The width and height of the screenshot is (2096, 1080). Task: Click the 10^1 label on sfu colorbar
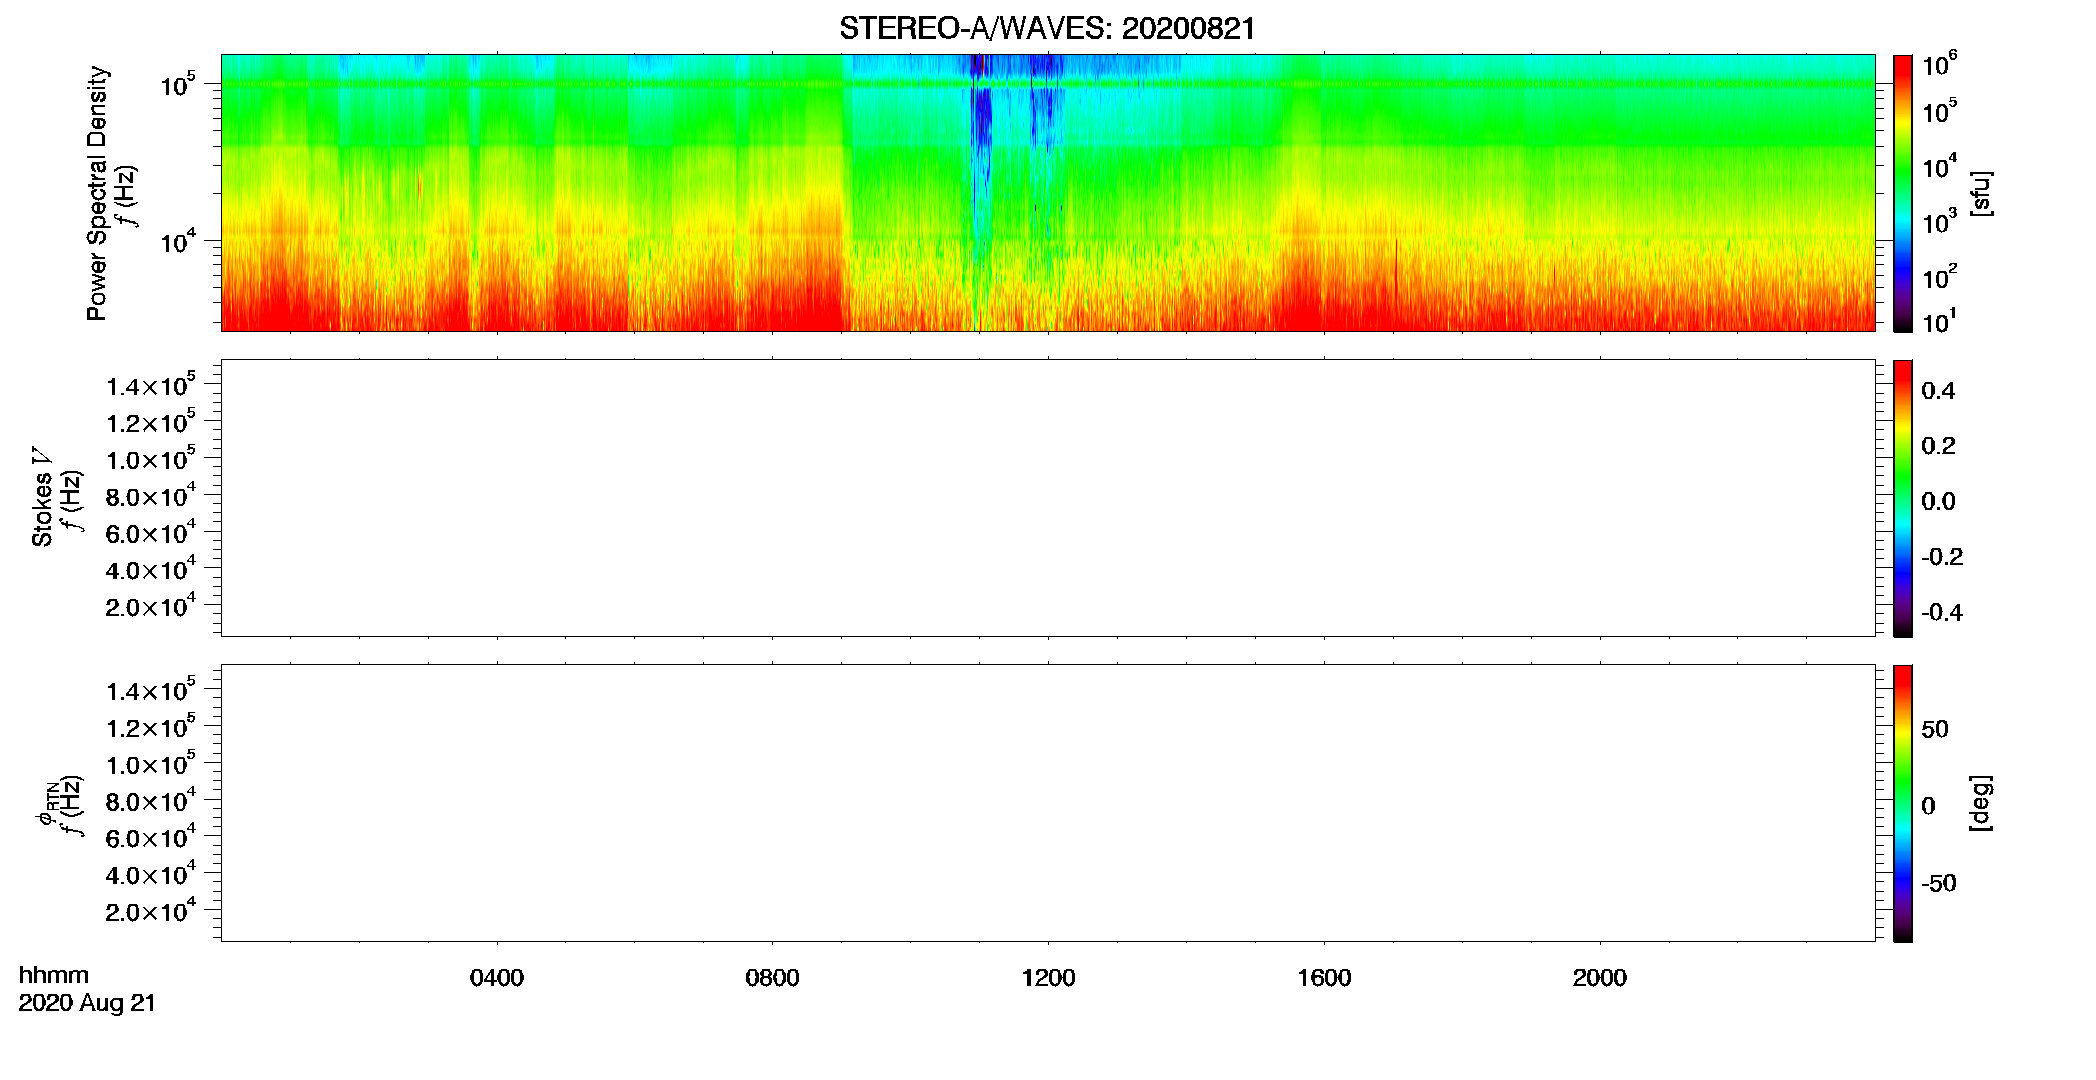1939,321
